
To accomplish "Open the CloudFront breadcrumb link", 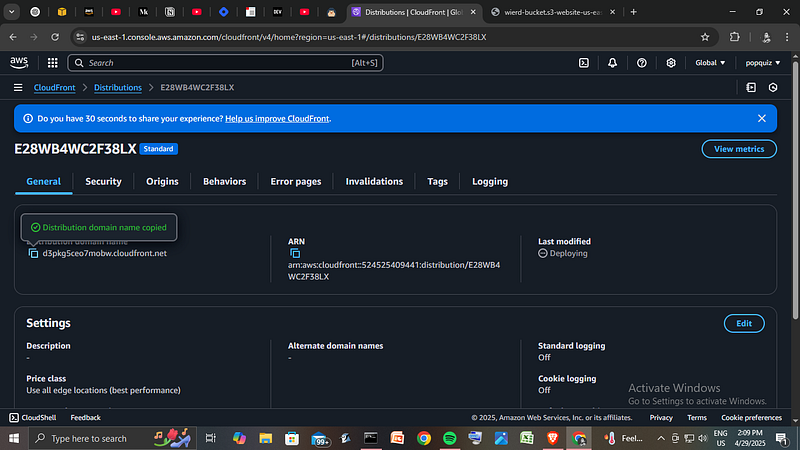I will [x=54, y=88].
